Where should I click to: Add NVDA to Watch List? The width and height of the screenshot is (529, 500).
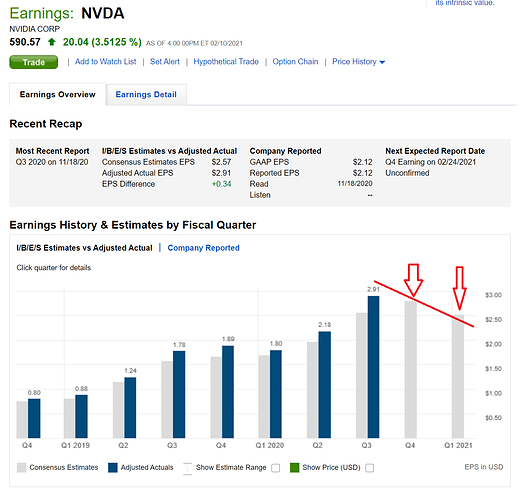(x=106, y=62)
